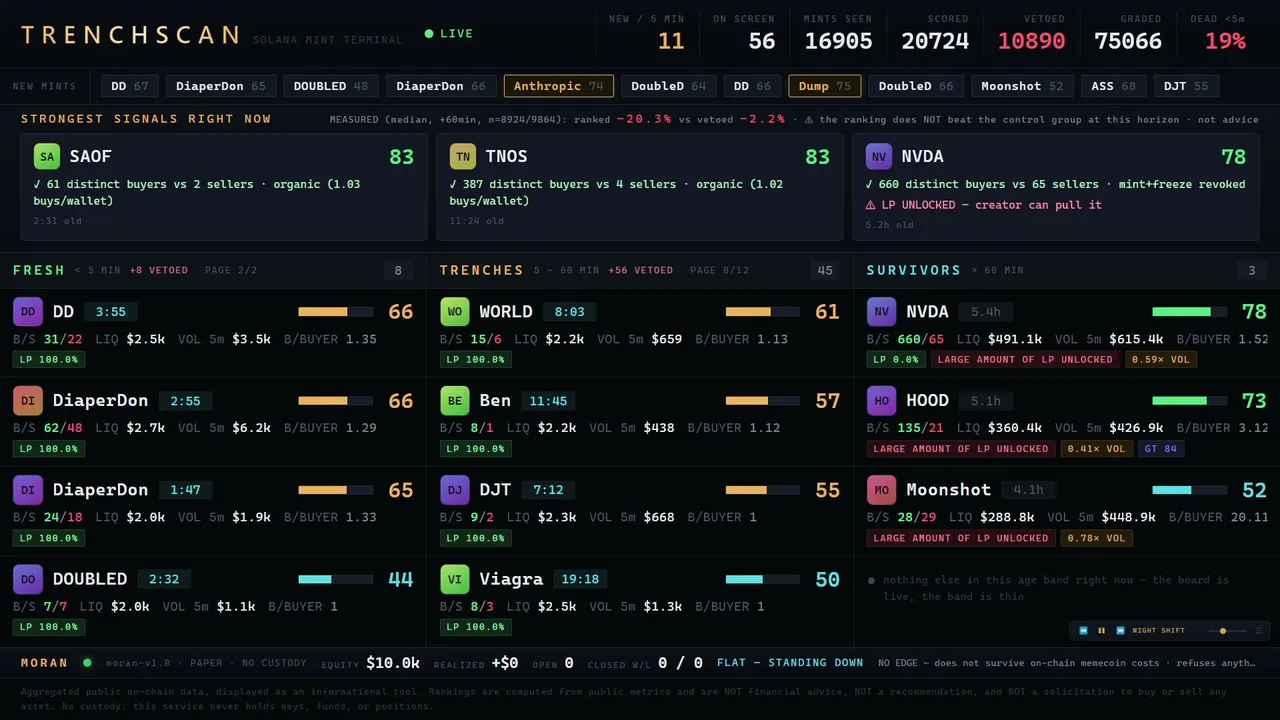Click the 0.78× VOL tag on Moonshot
1280x720 pixels.
coord(1096,538)
